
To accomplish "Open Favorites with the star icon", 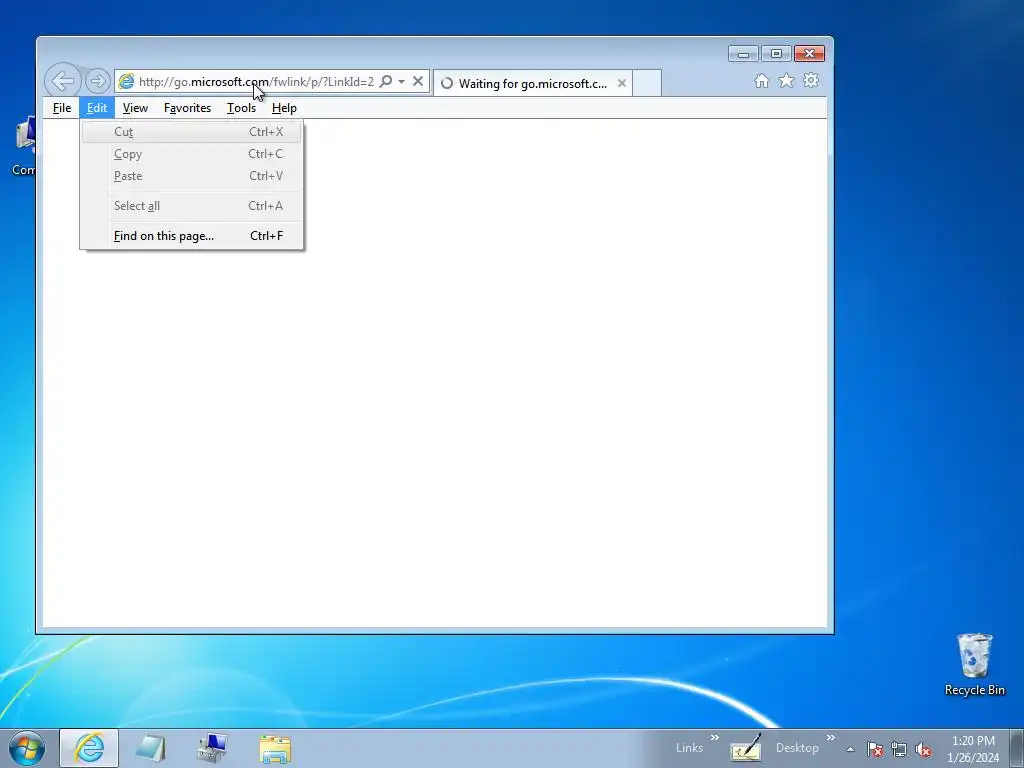I will coord(786,80).
